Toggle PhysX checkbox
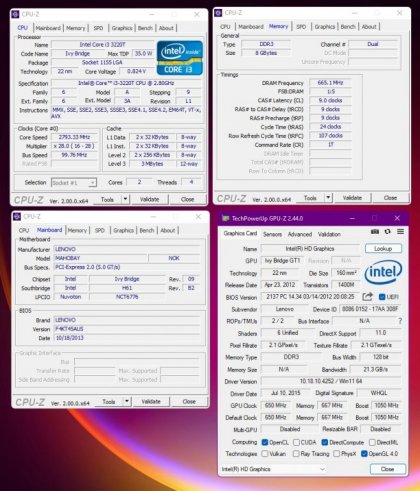Image resolution: width=420 pixels, height=491 pixels. tap(337, 454)
